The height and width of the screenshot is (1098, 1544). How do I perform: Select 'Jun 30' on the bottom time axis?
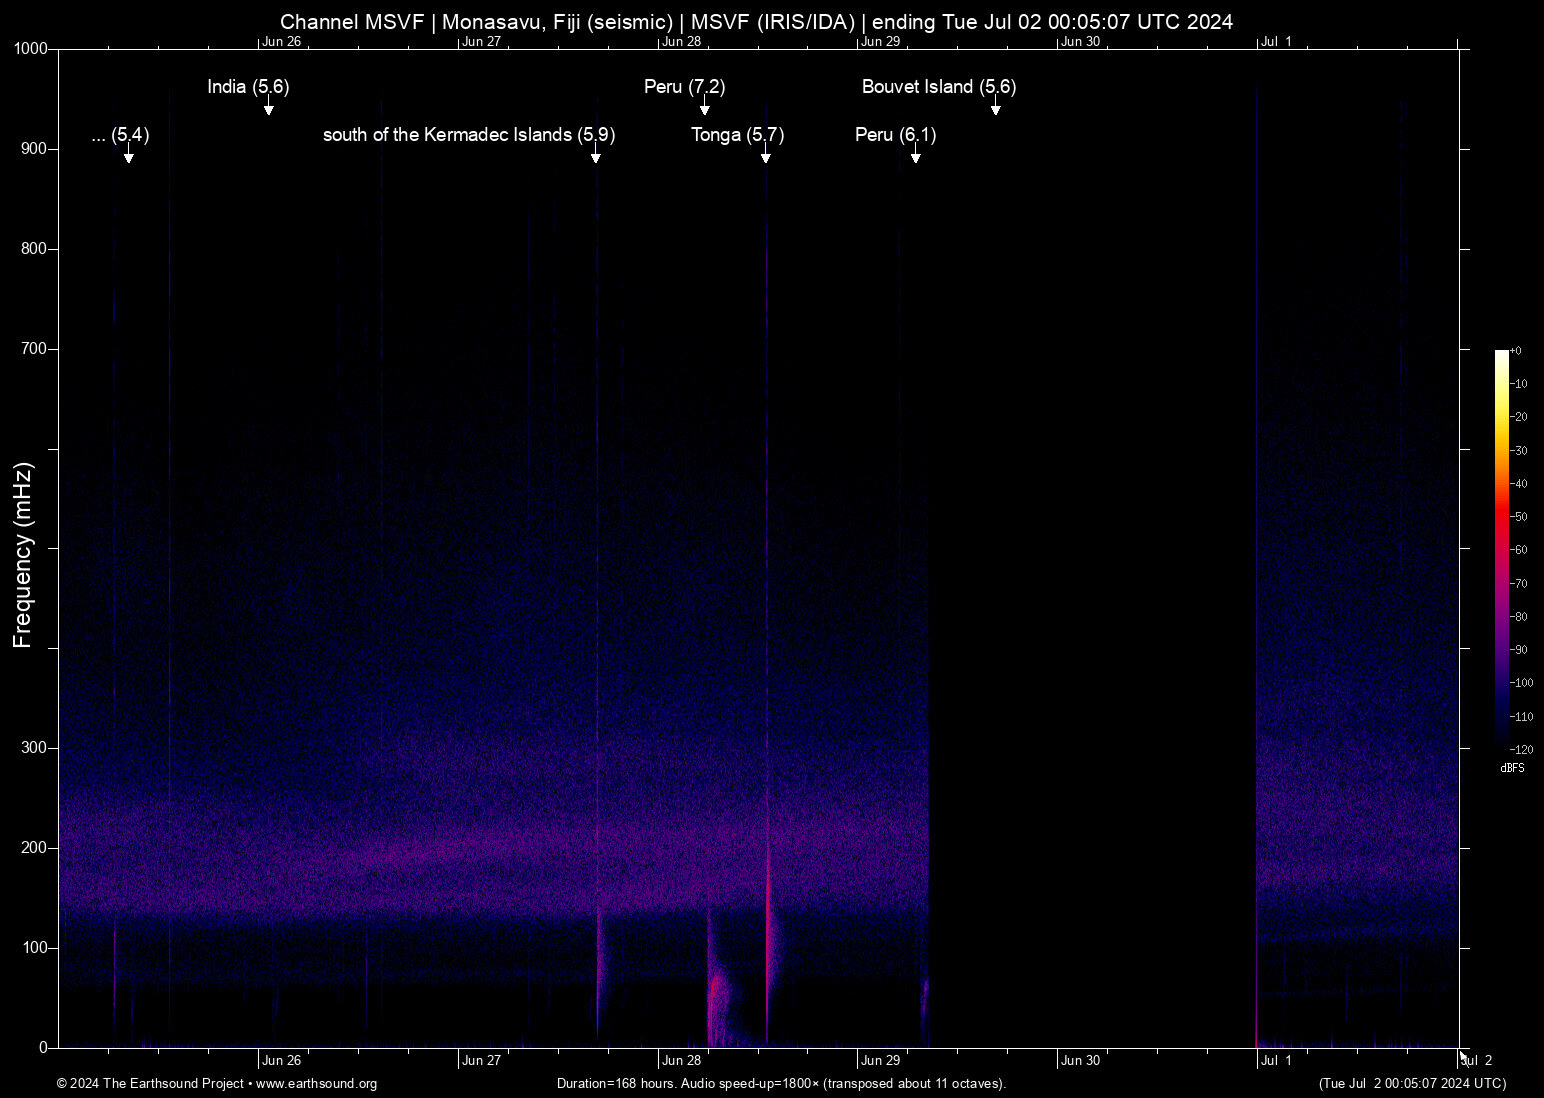(1081, 1061)
